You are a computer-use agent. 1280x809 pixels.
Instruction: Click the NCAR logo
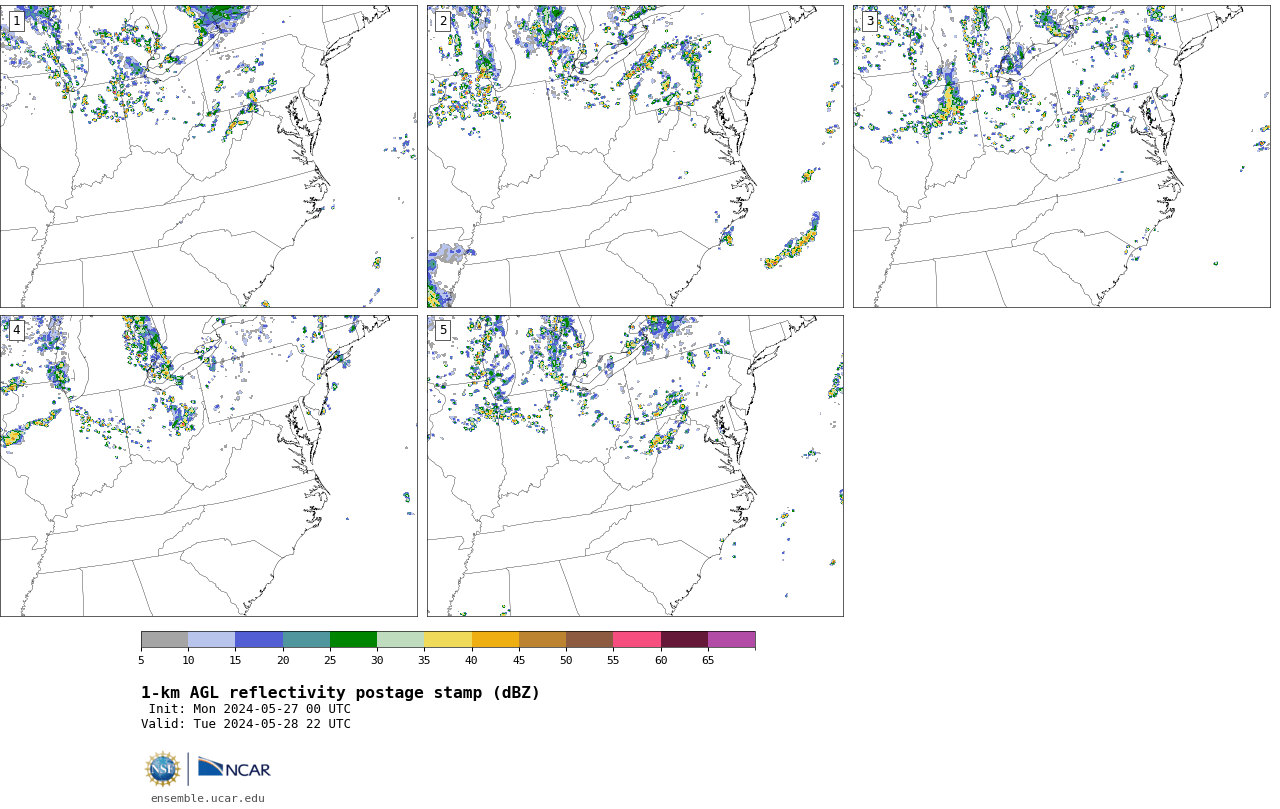[234, 768]
